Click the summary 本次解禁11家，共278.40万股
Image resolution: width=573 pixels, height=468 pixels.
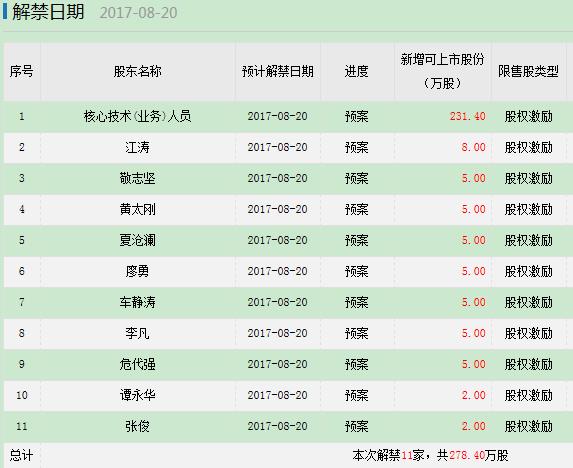430,455
